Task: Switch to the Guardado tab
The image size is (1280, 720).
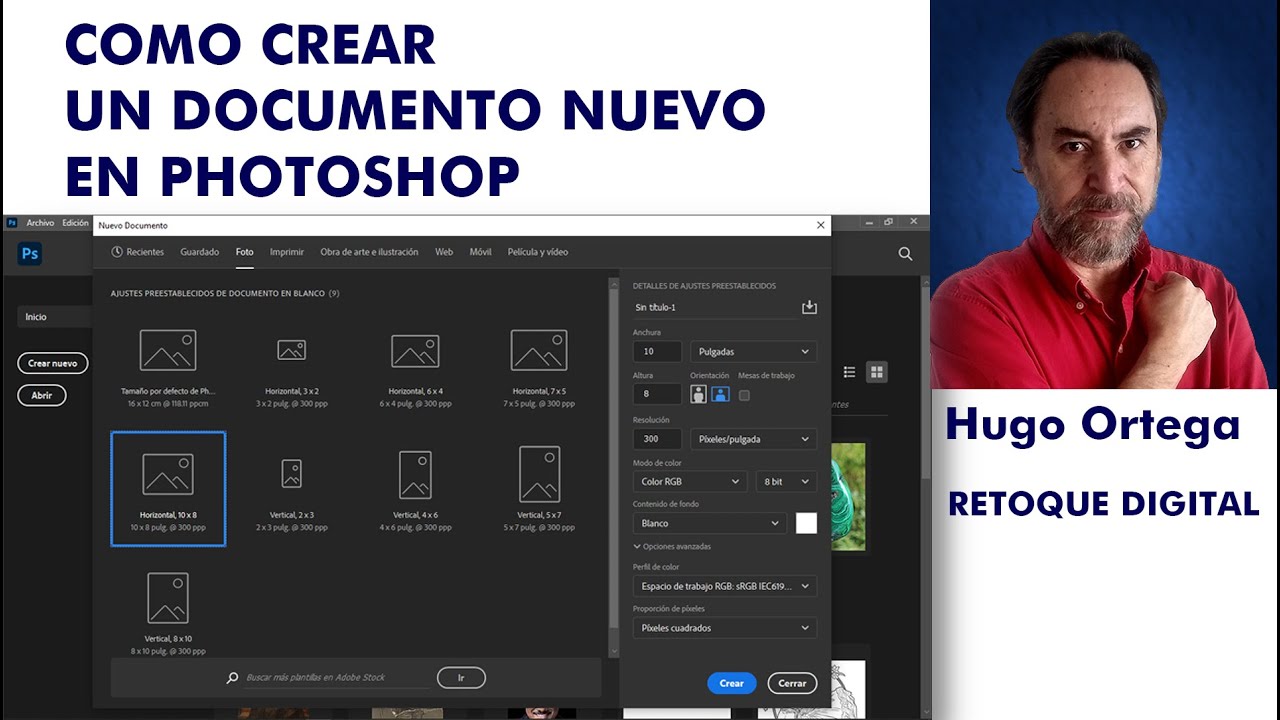Action: pyautogui.click(x=200, y=252)
